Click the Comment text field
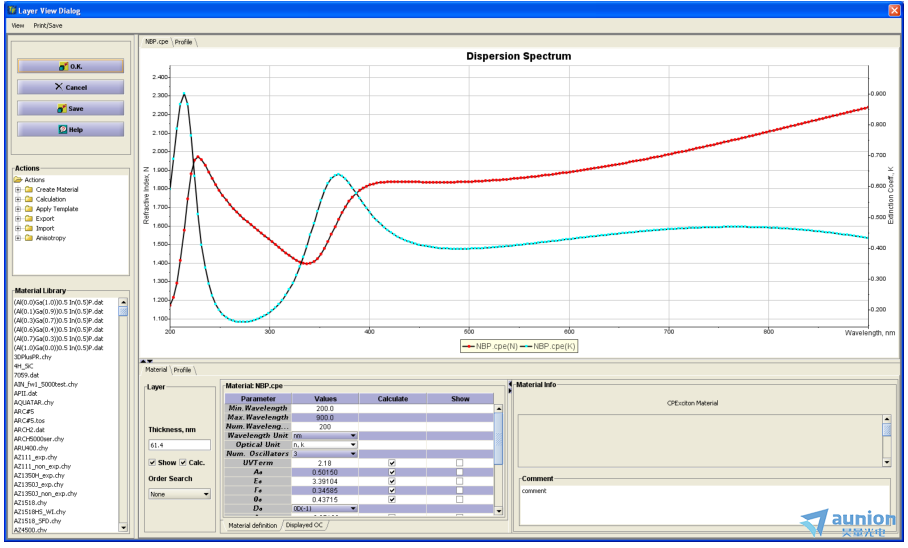 click(704, 504)
